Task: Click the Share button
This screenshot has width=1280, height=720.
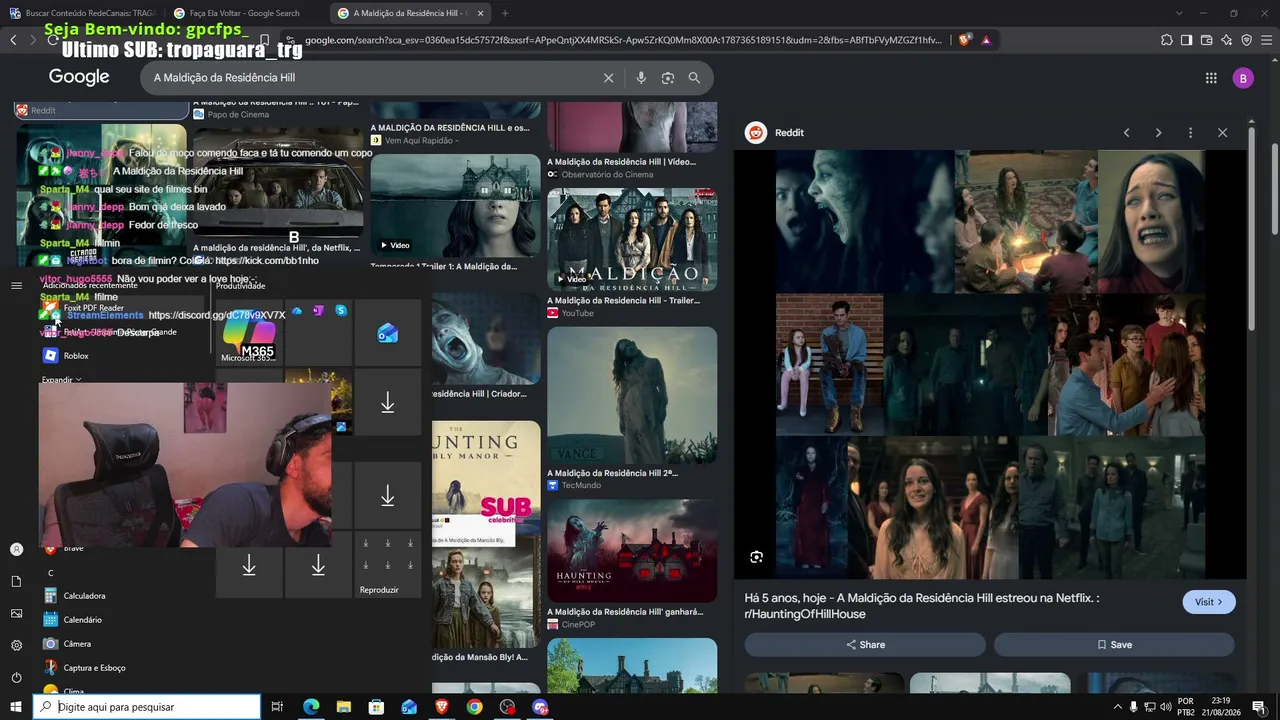Action: pyautogui.click(x=865, y=645)
